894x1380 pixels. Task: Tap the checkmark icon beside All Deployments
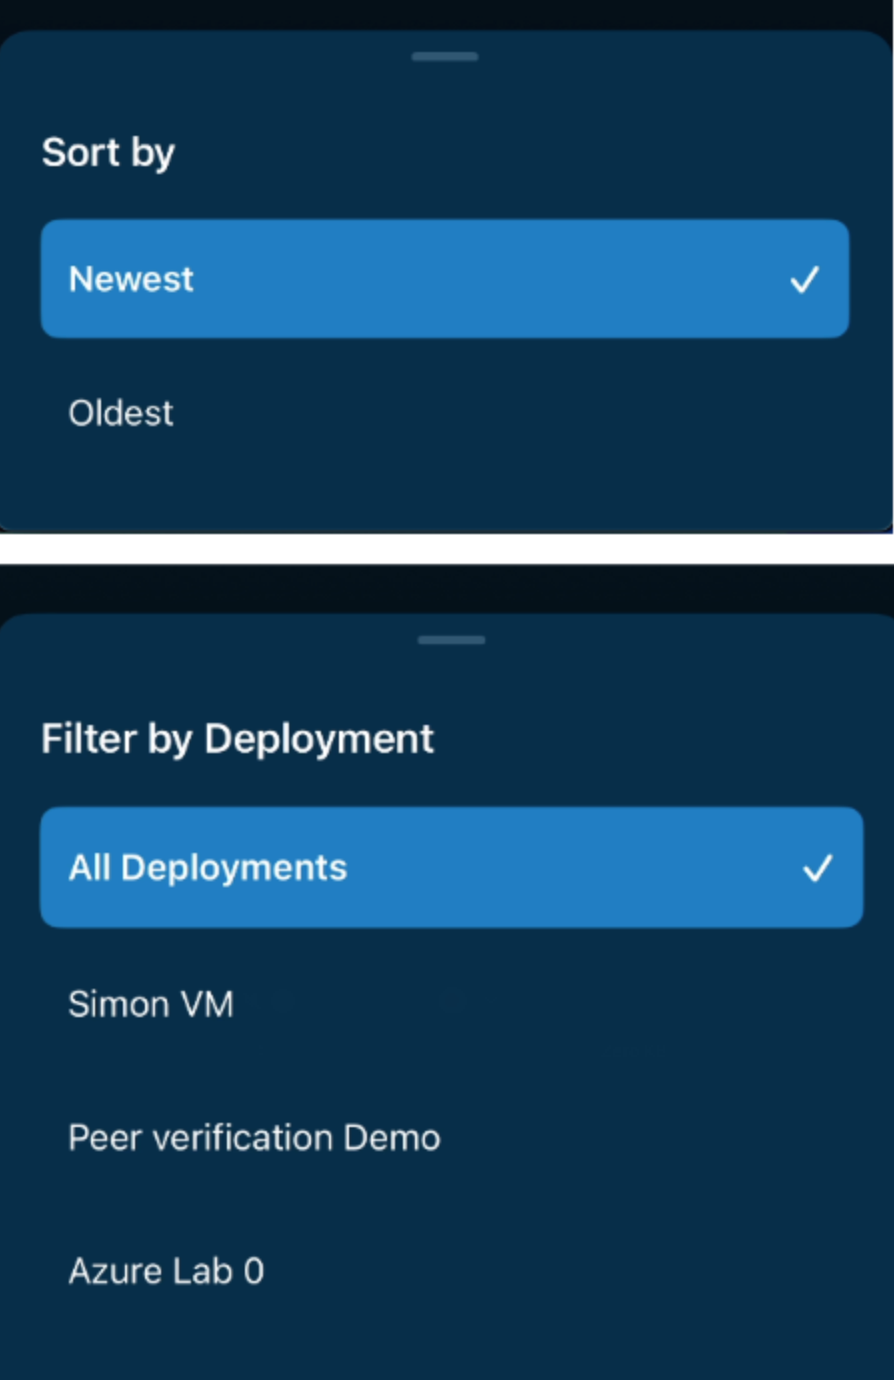817,868
